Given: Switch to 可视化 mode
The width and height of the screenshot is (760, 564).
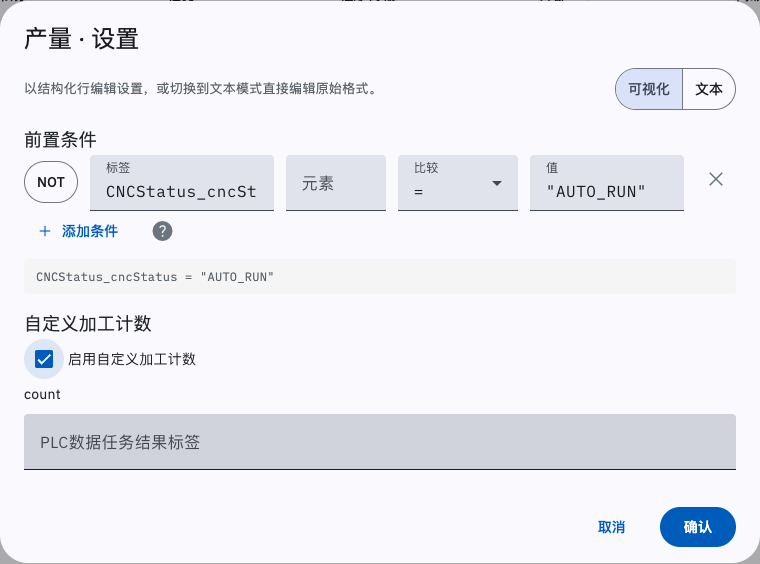Looking at the screenshot, I should (x=649, y=89).
